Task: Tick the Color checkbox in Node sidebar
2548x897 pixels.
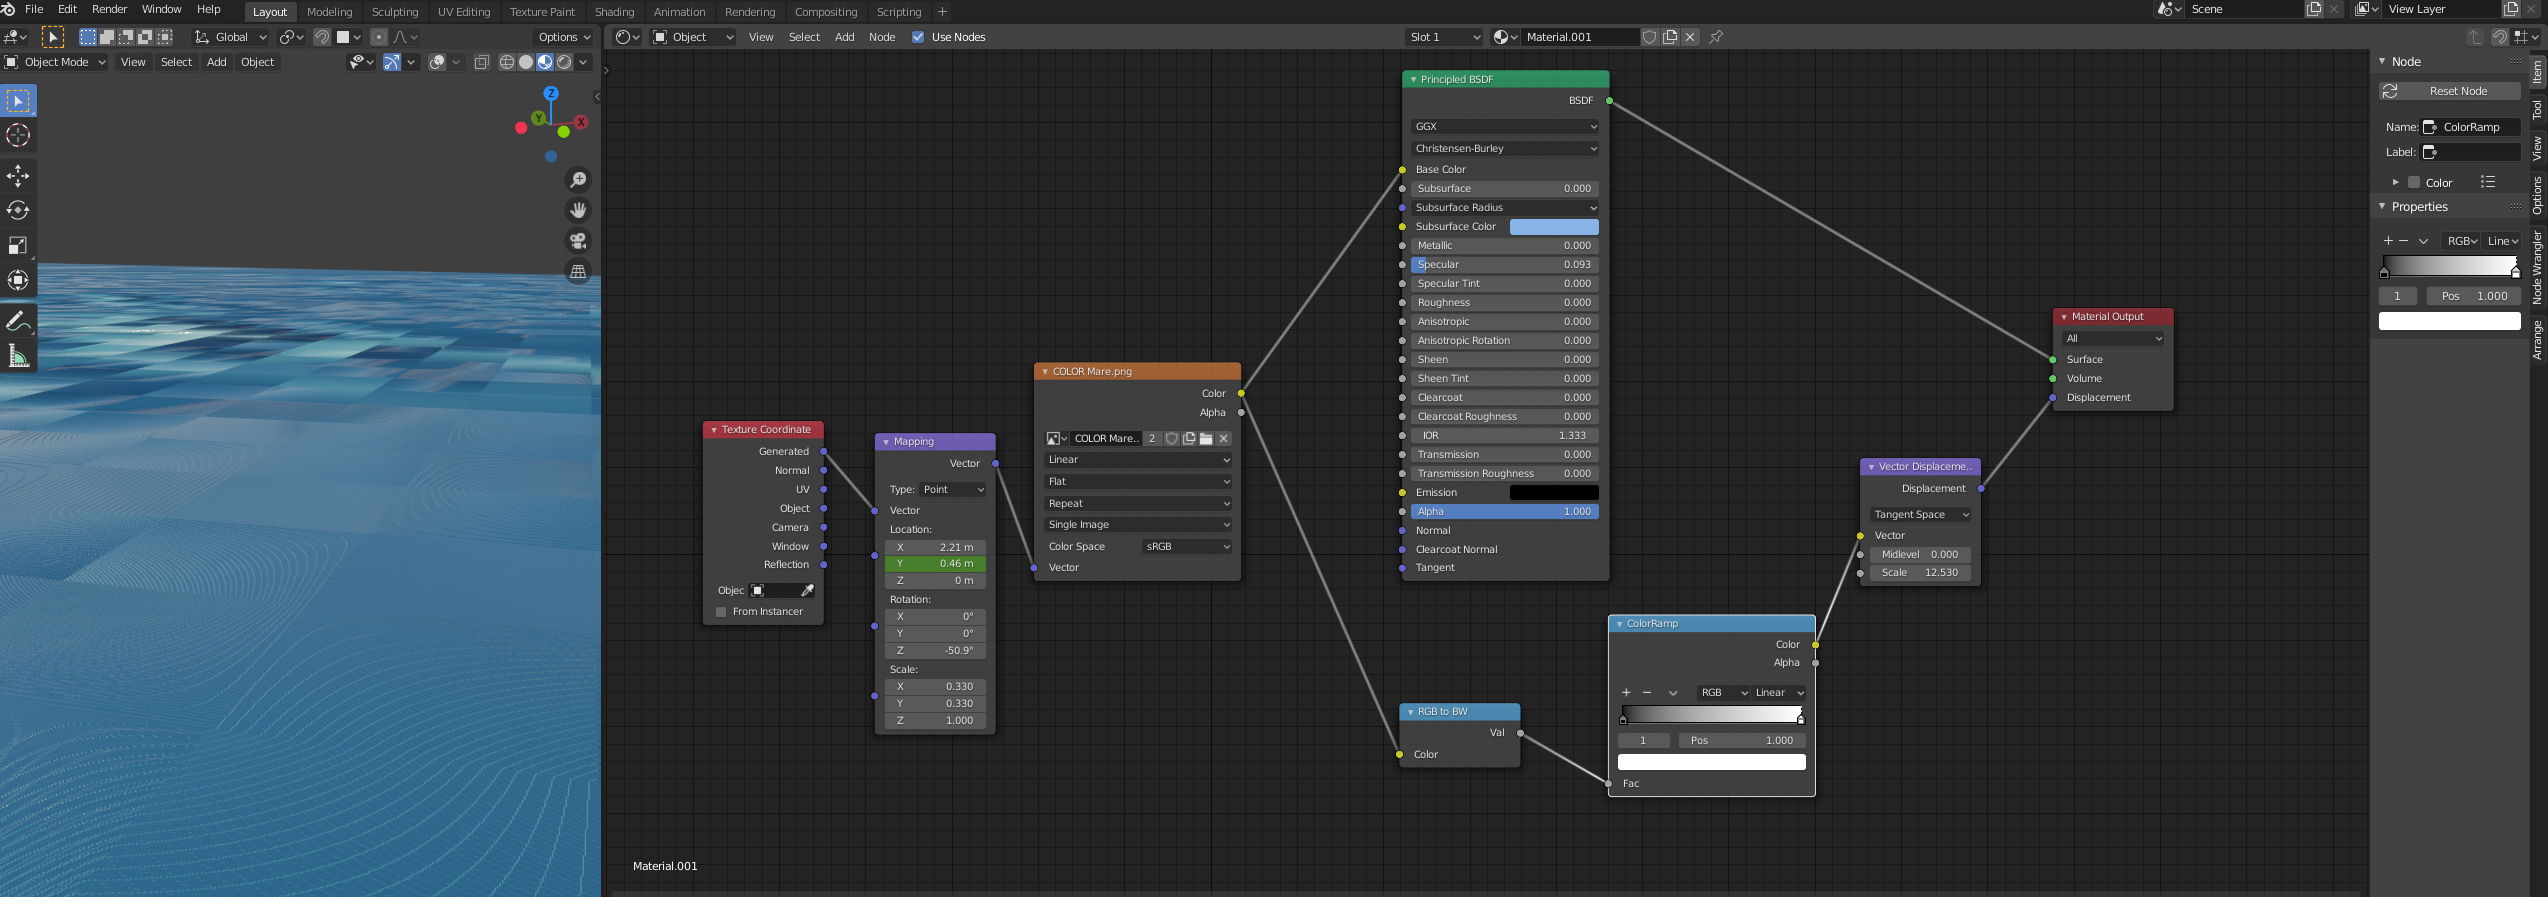Action: coord(2414,183)
